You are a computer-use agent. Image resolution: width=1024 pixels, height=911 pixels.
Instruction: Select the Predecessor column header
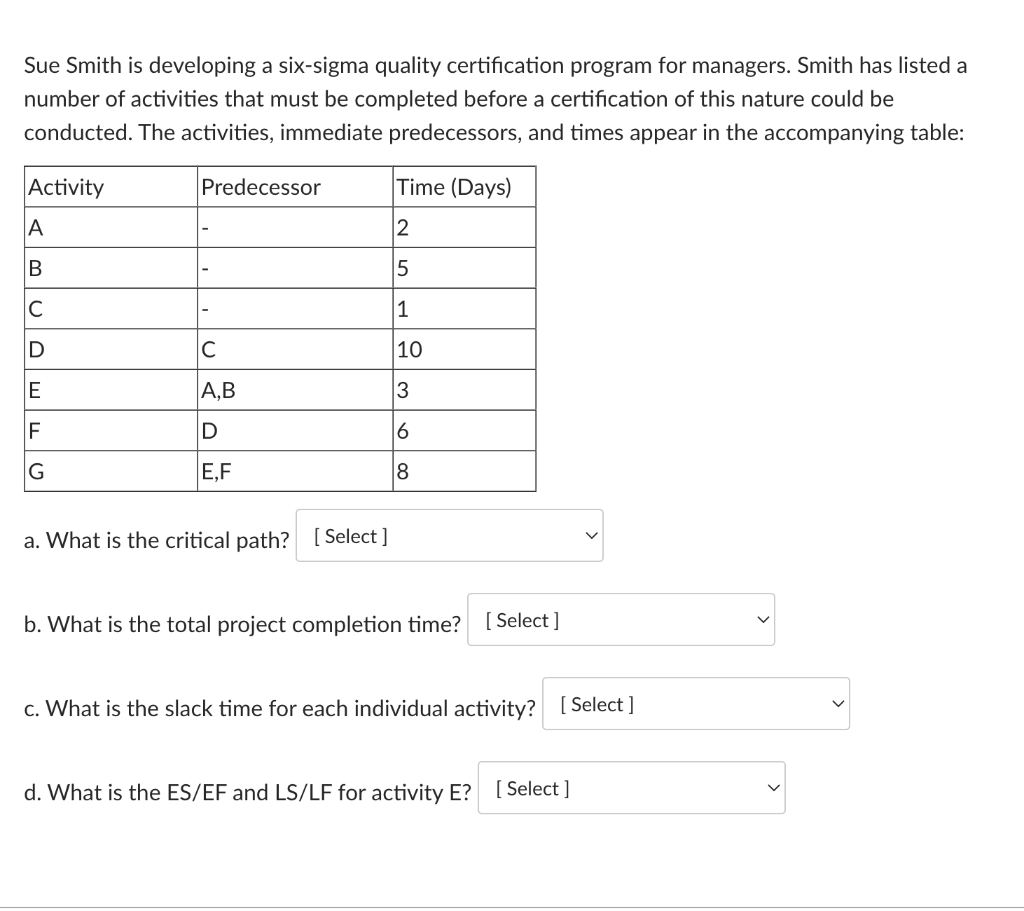pyautogui.click(x=261, y=187)
